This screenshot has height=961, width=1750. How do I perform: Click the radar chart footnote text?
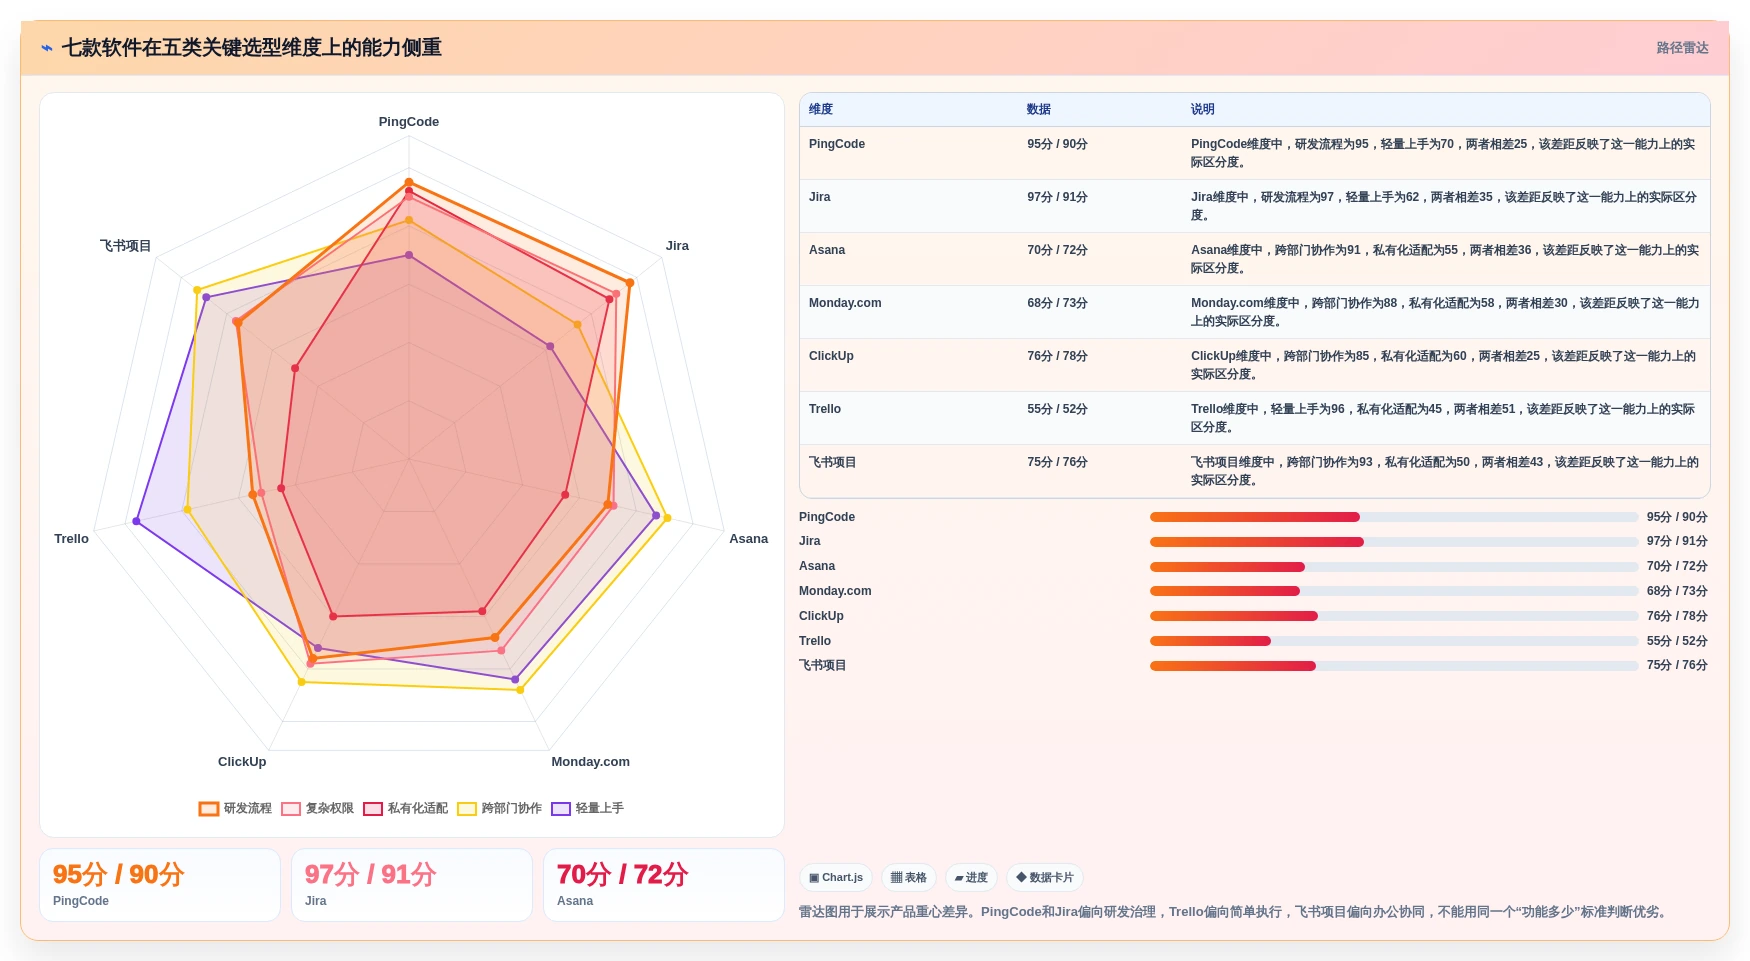[x=1234, y=912]
